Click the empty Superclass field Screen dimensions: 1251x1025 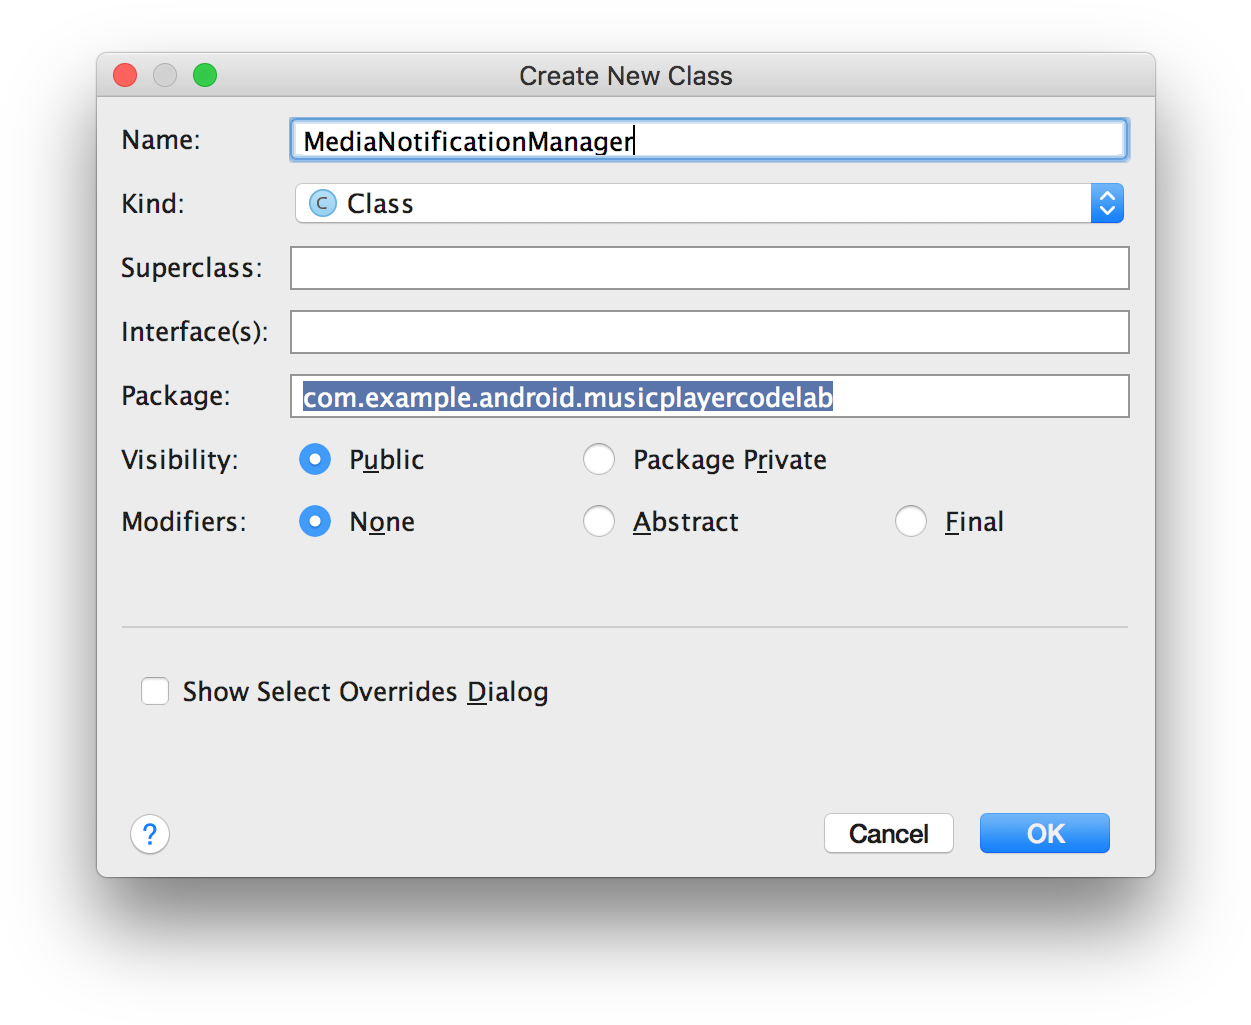(x=709, y=268)
